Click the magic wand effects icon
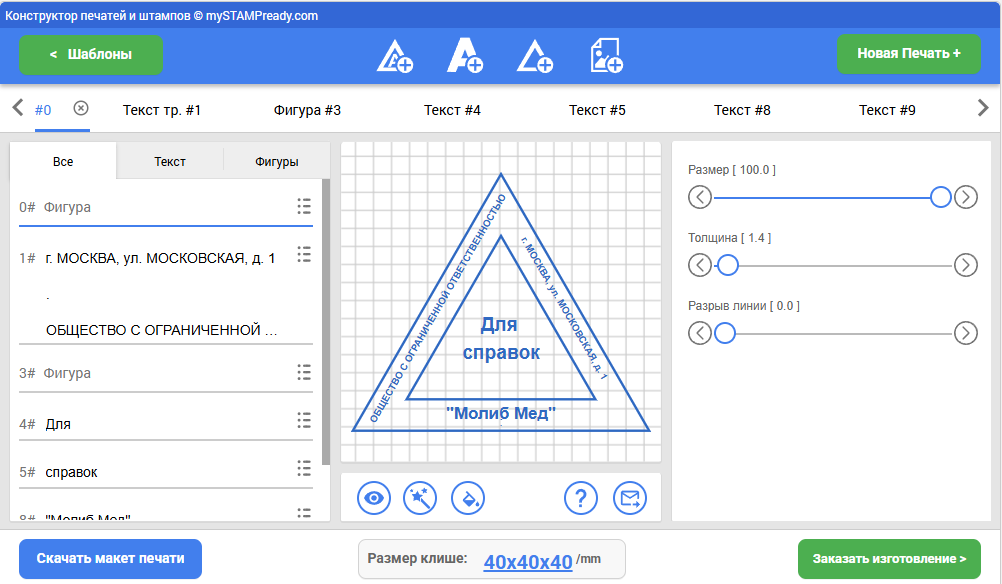The image size is (1002, 584). pyautogui.click(x=420, y=498)
